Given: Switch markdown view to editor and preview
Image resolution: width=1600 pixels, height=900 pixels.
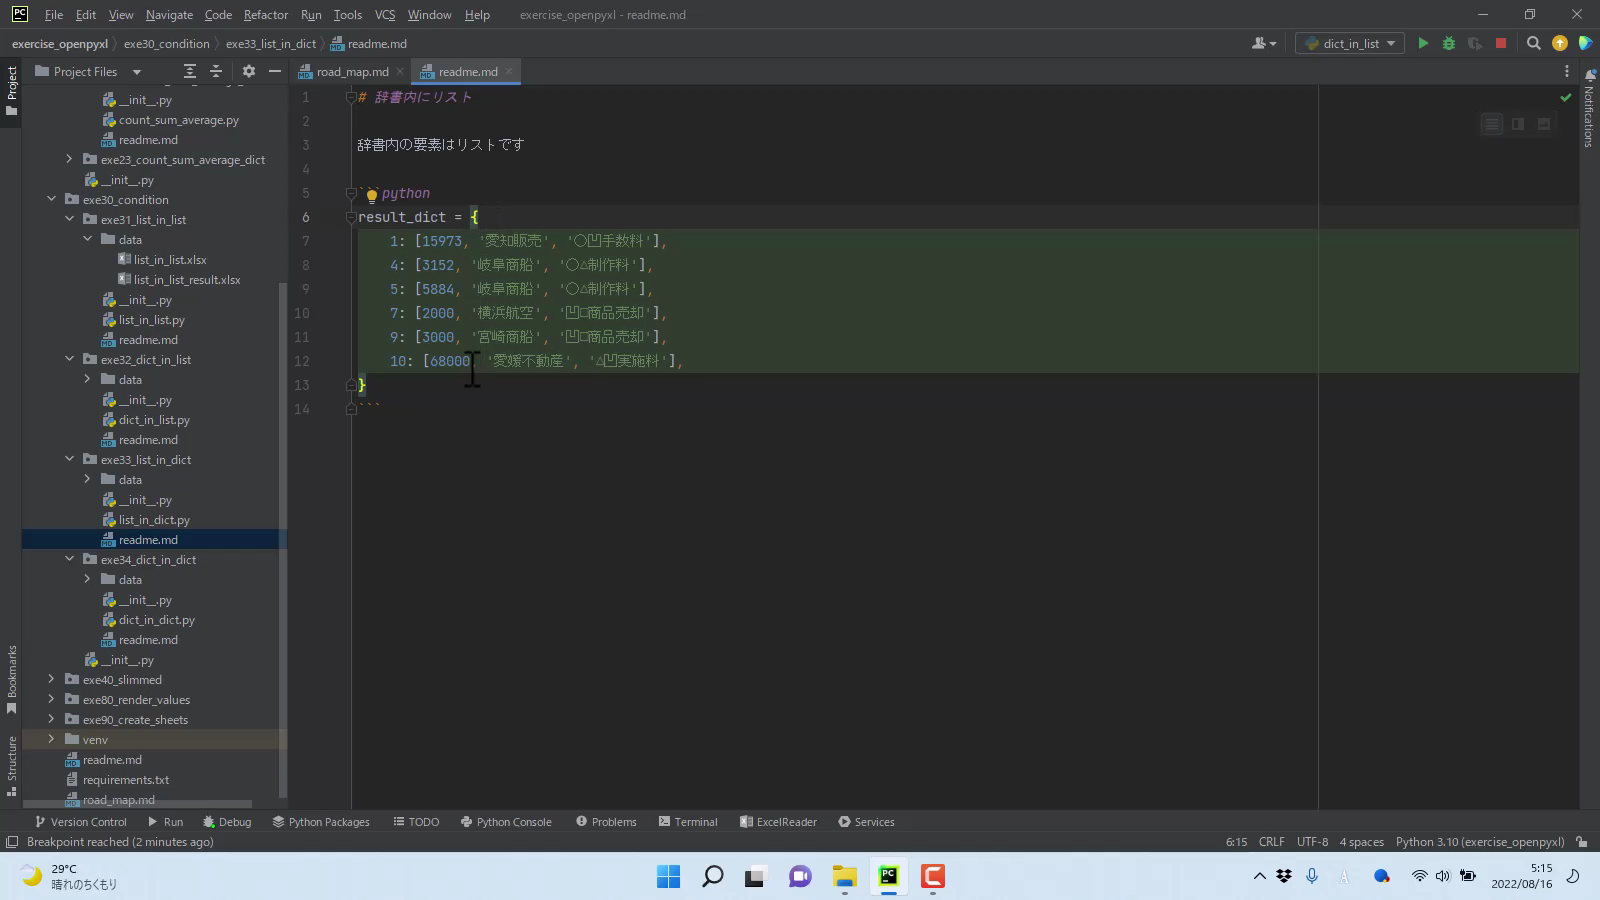Looking at the screenshot, I should [x=1518, y=124].
